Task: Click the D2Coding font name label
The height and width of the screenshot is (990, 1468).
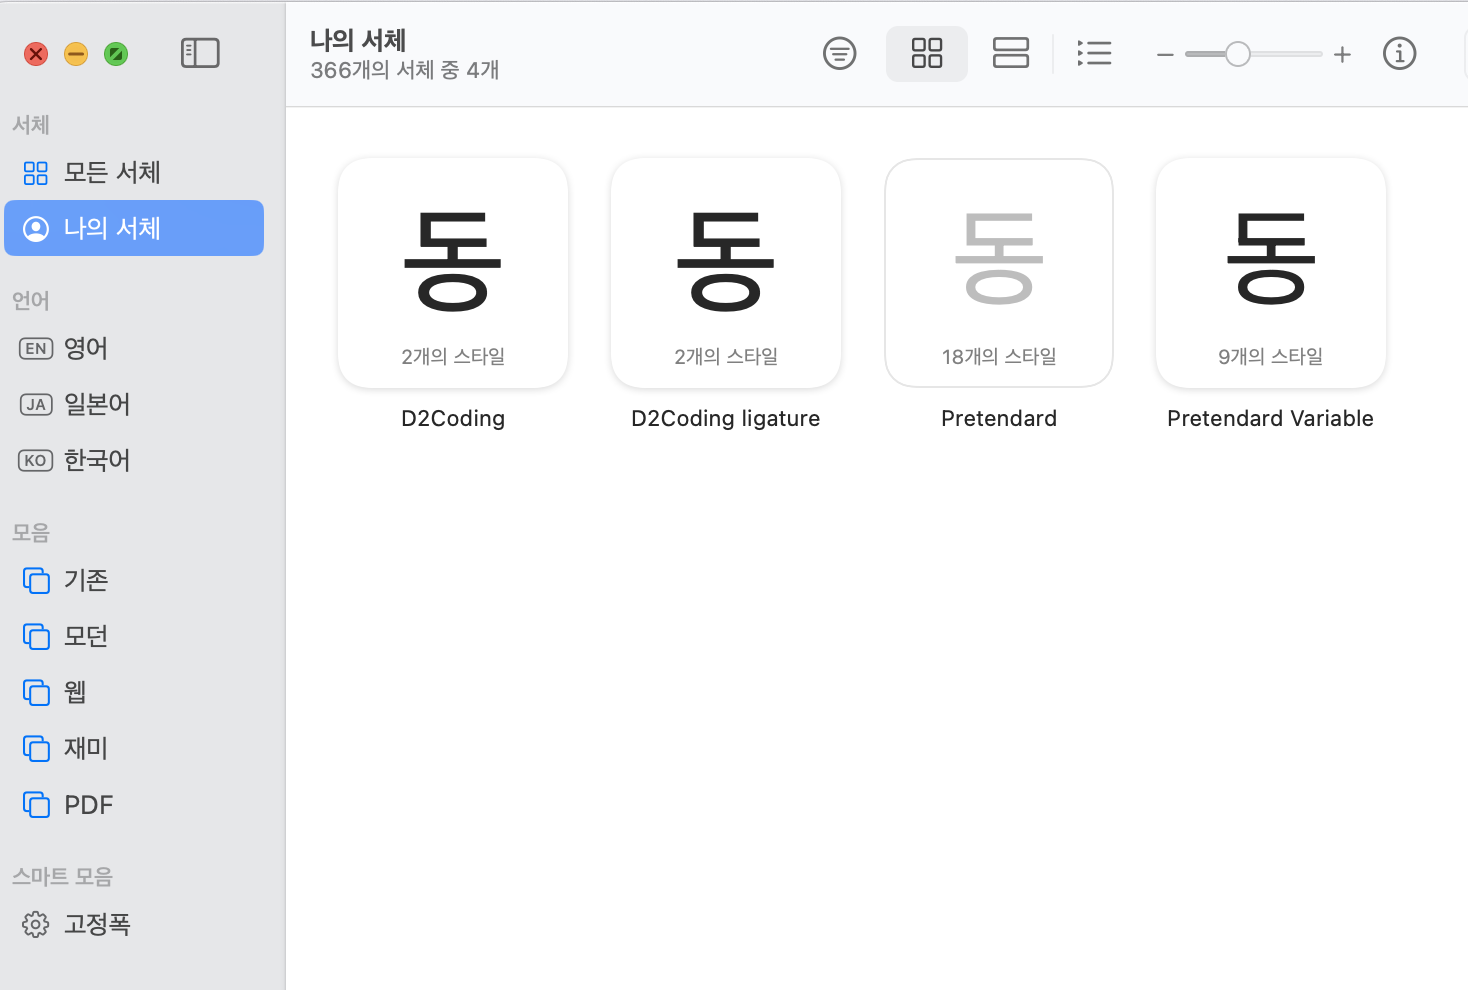Action: click(x=453, y=419)
